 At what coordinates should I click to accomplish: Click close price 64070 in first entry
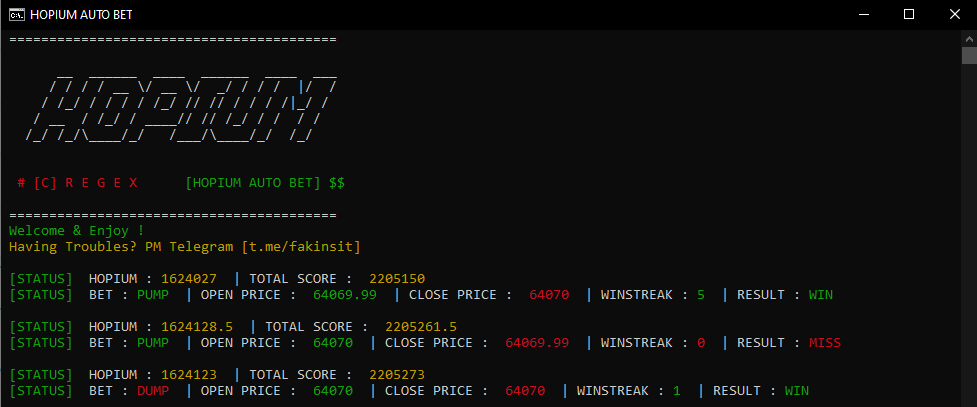click(x=549, y=295)
